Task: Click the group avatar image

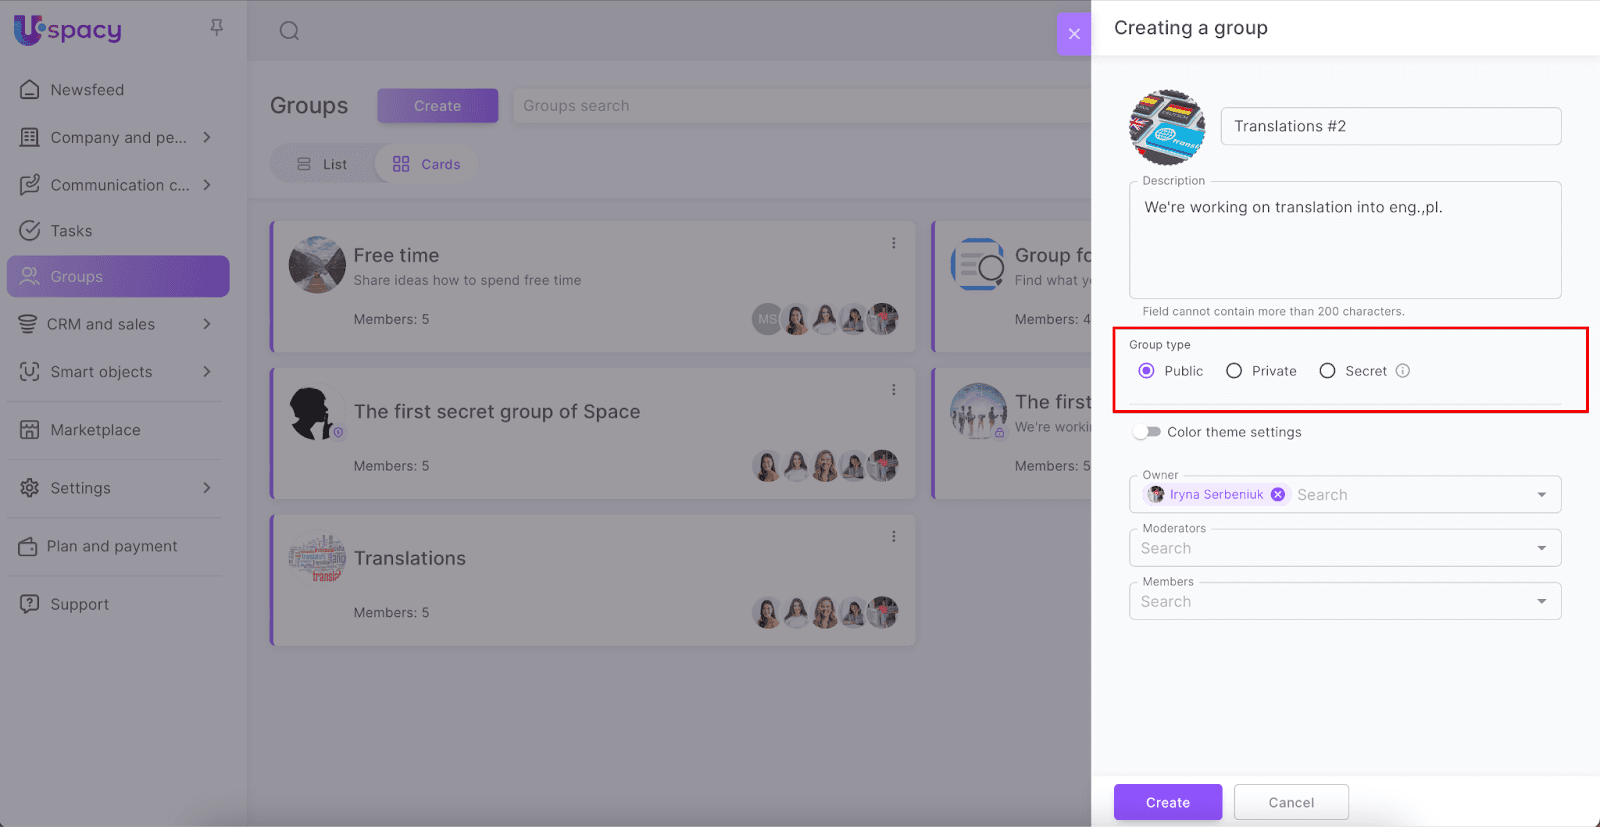Action: pyautogui.click(x=1167, y=127)
